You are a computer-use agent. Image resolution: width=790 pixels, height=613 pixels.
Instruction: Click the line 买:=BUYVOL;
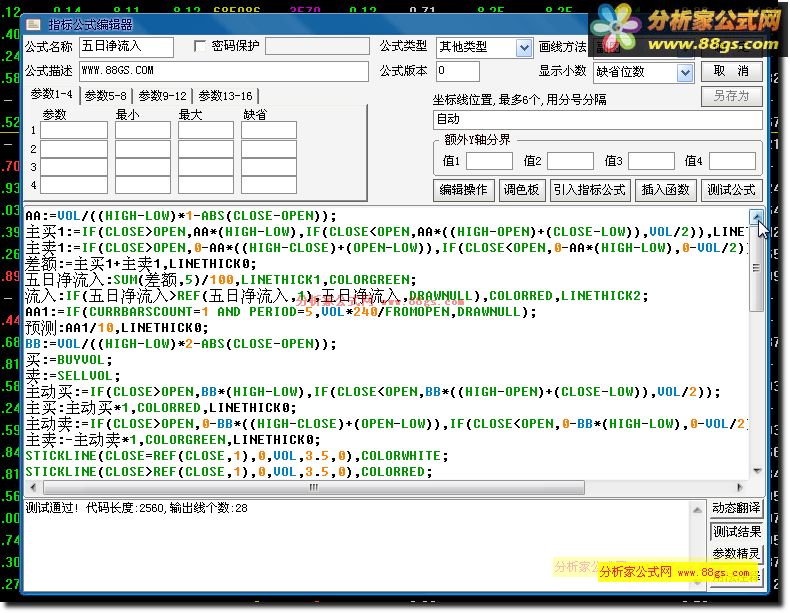coord(69,360)
